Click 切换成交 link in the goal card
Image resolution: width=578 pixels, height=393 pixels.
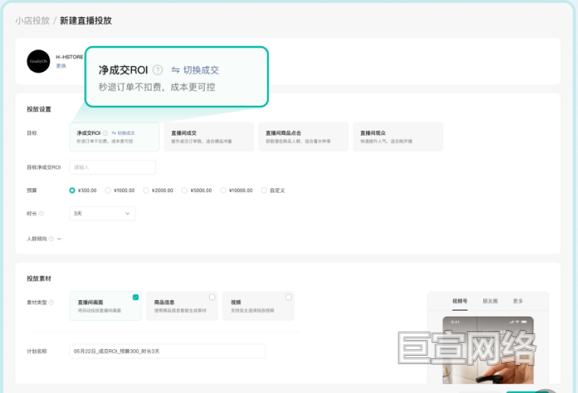[x=123, y=133]
